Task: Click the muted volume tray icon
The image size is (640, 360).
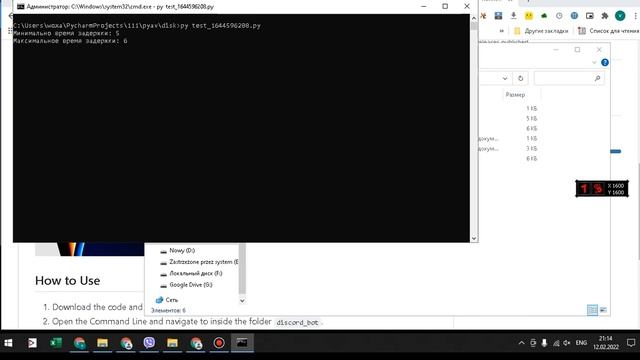Action: point(567,343)
